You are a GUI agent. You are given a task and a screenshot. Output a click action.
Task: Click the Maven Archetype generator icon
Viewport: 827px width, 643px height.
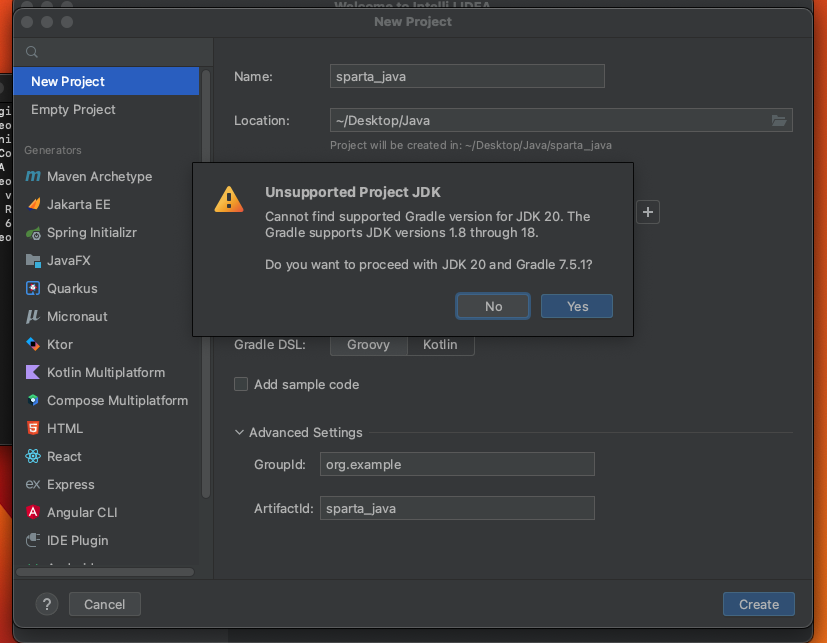[x=33, y=176]
